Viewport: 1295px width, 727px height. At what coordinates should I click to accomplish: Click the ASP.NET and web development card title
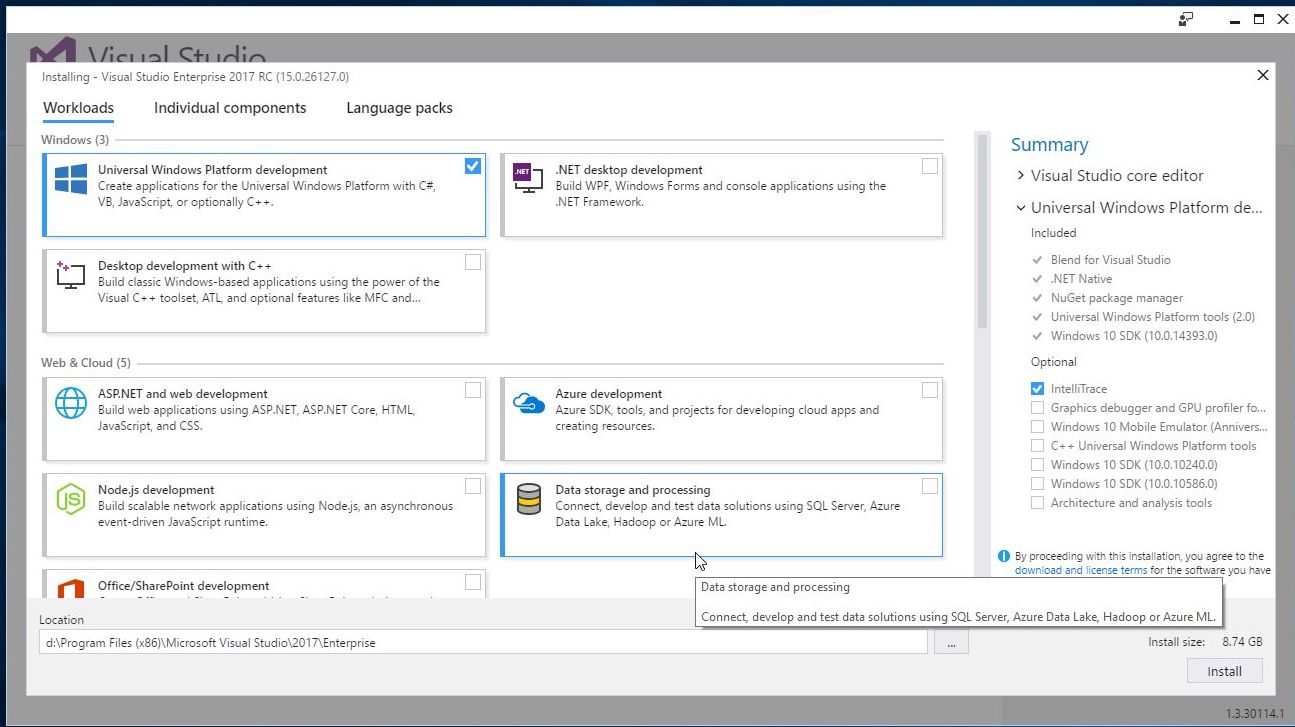[183, 394]
